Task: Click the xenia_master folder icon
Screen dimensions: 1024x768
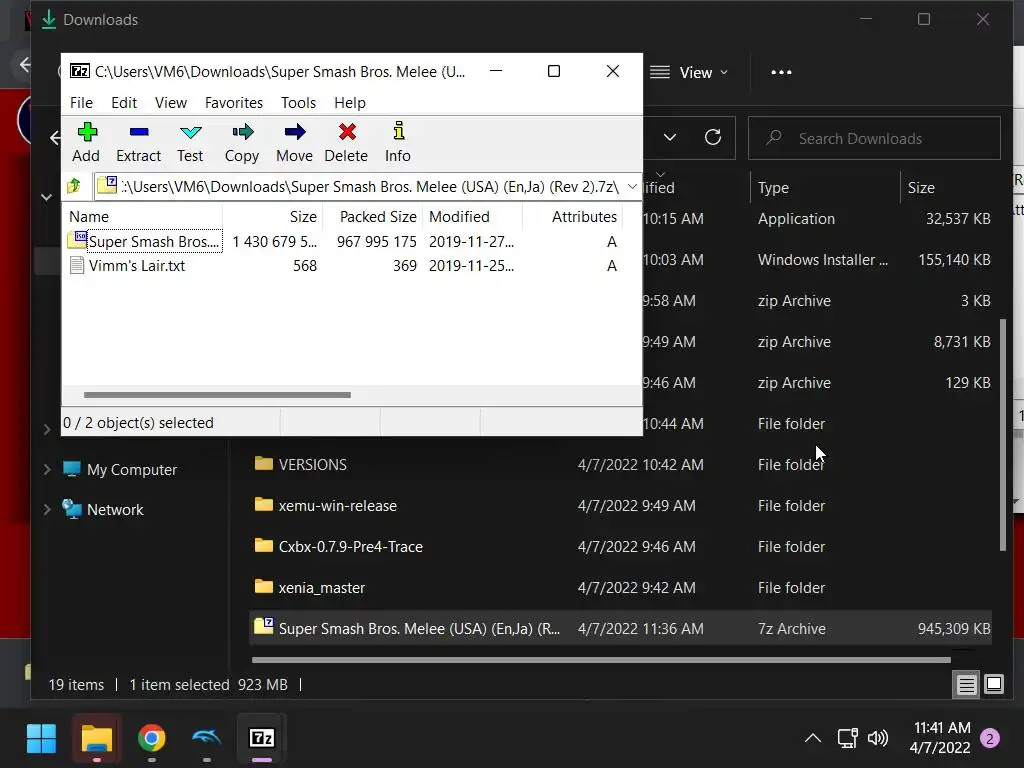Action: pos(264,587)
